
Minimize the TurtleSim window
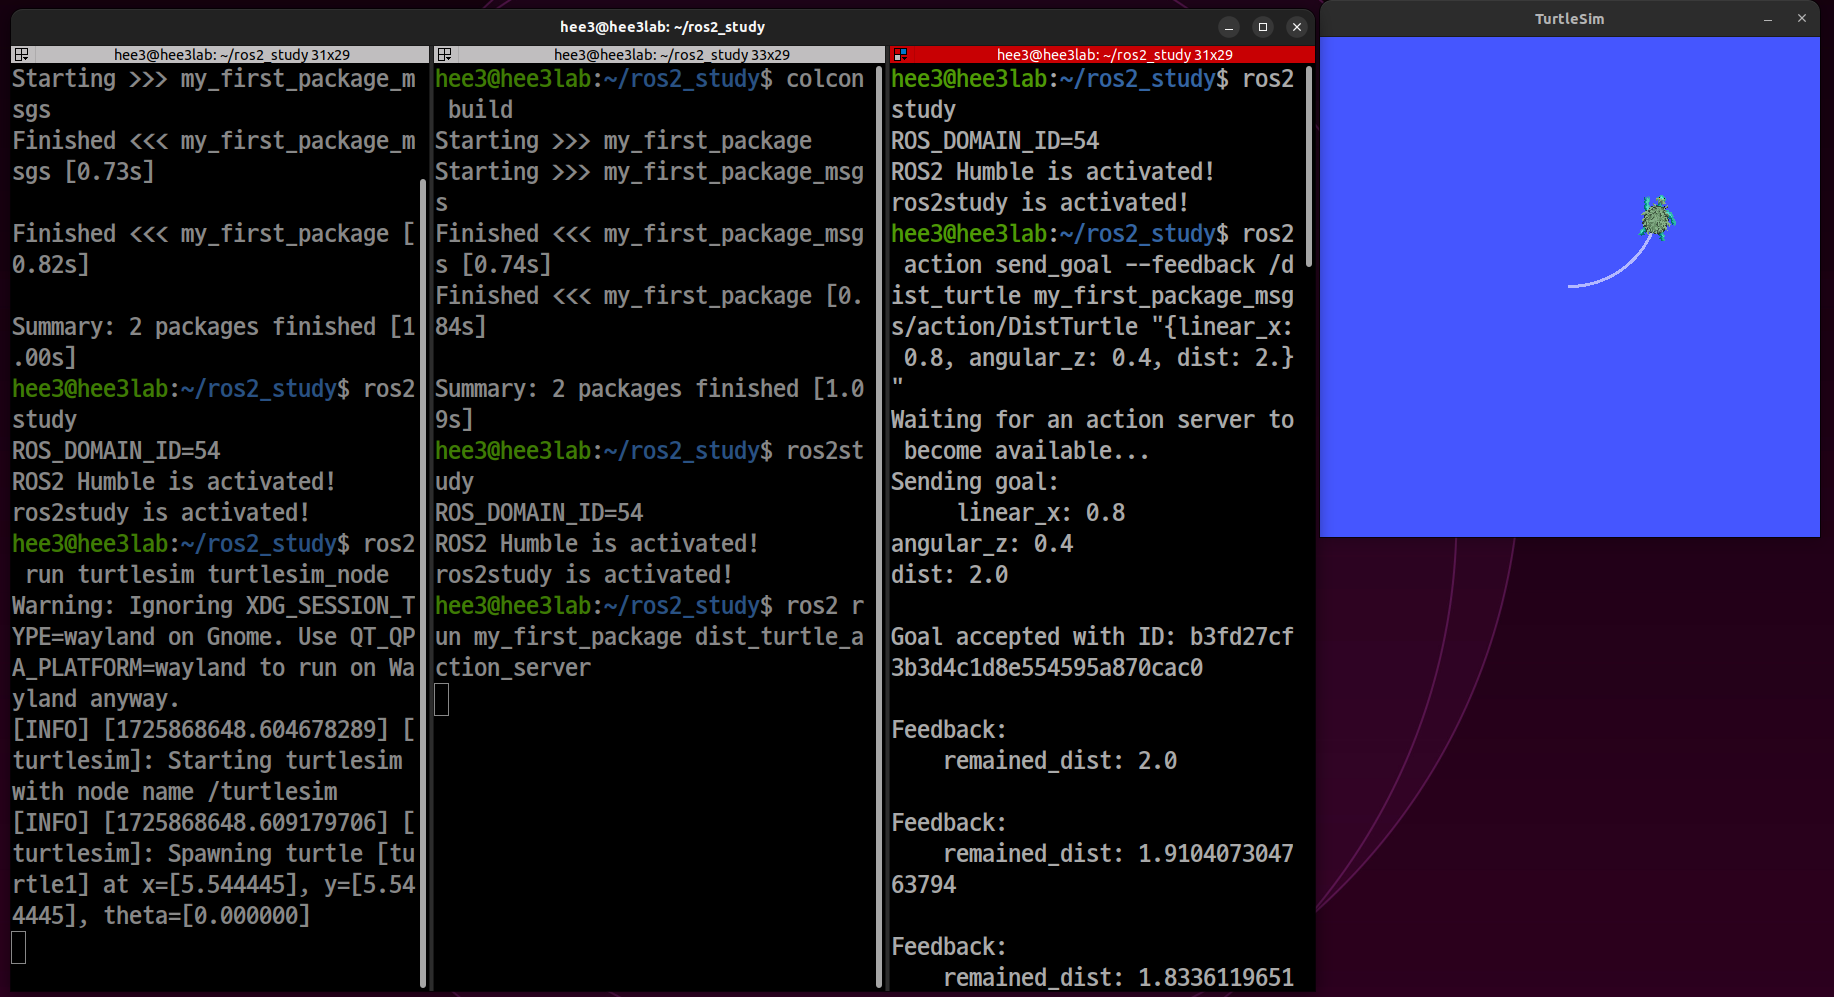(x=1768, y=18)
